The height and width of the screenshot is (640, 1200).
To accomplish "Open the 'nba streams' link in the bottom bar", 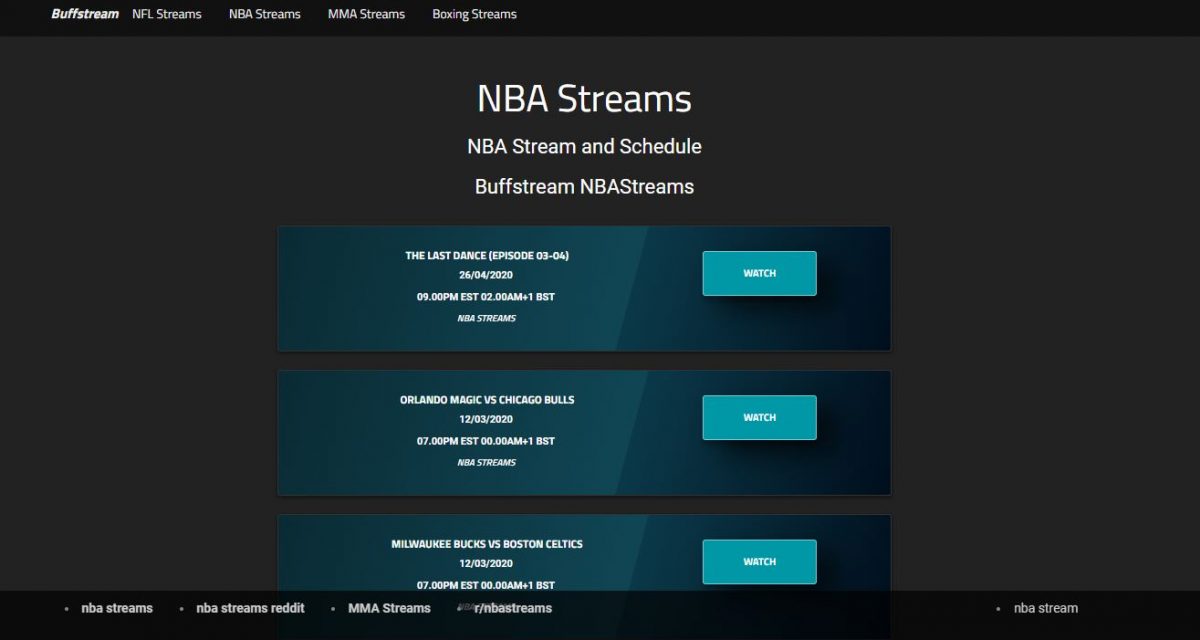I will click(x=117, y=608).
